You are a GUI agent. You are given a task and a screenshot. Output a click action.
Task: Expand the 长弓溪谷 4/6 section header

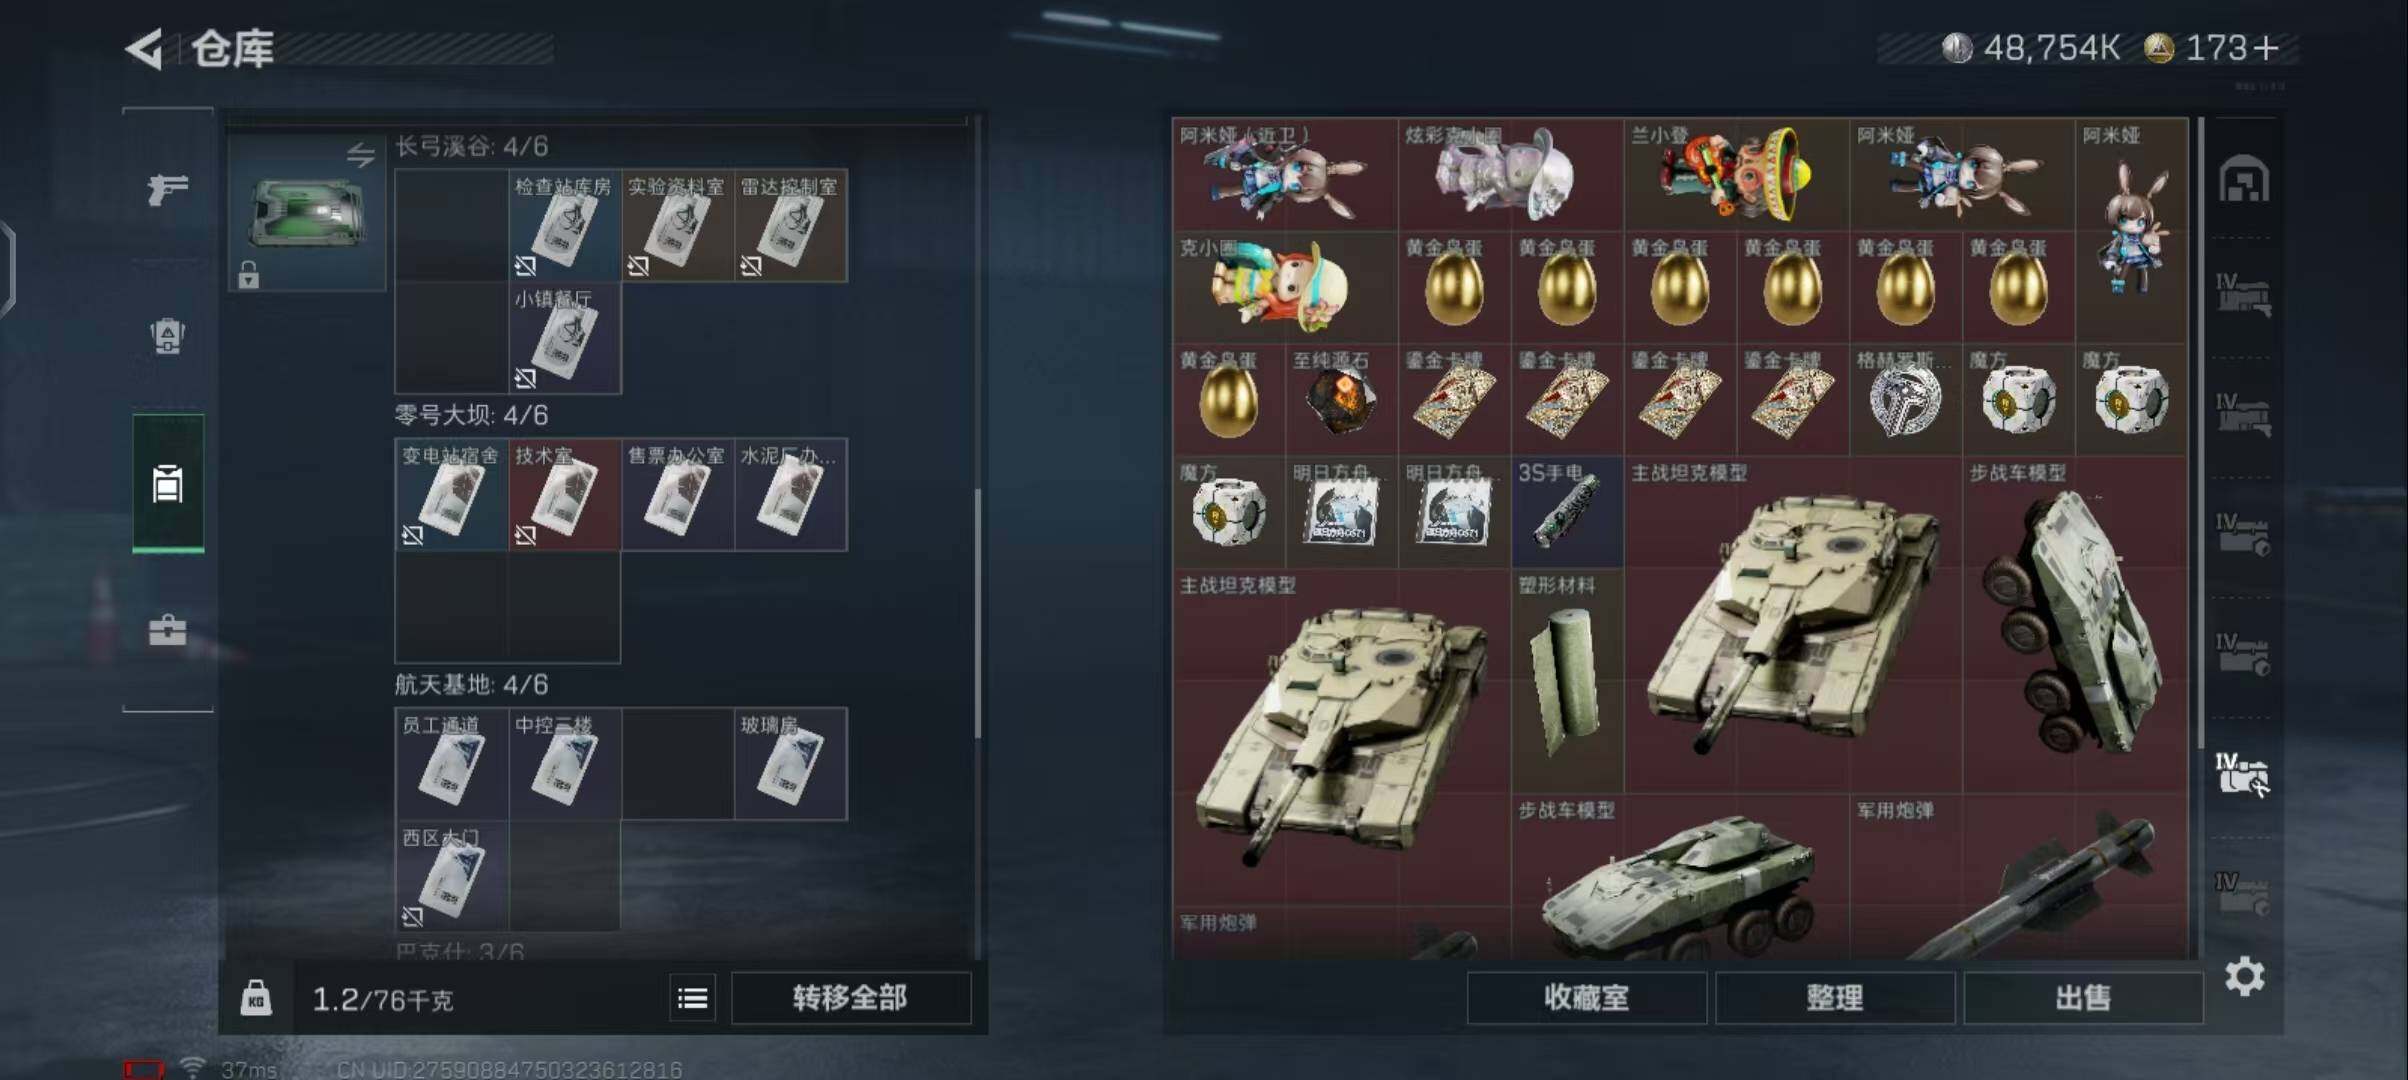coord(471,147)
